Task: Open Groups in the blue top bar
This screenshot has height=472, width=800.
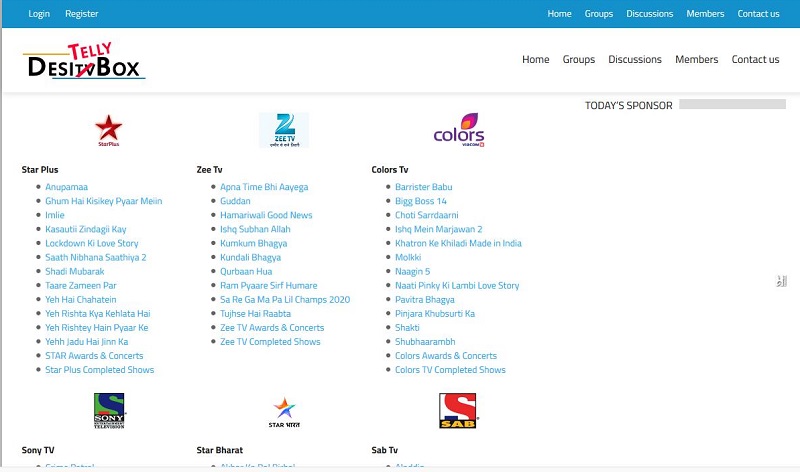Action: pyautogui.click(x=598, y=14)
